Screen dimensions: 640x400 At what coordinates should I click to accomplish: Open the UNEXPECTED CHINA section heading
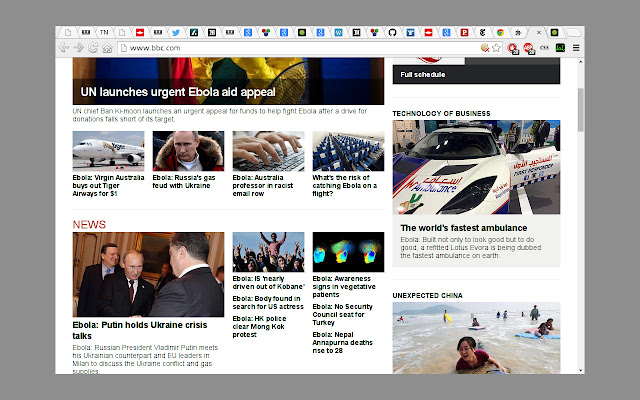pyautogui.click(x=427, y=296)
